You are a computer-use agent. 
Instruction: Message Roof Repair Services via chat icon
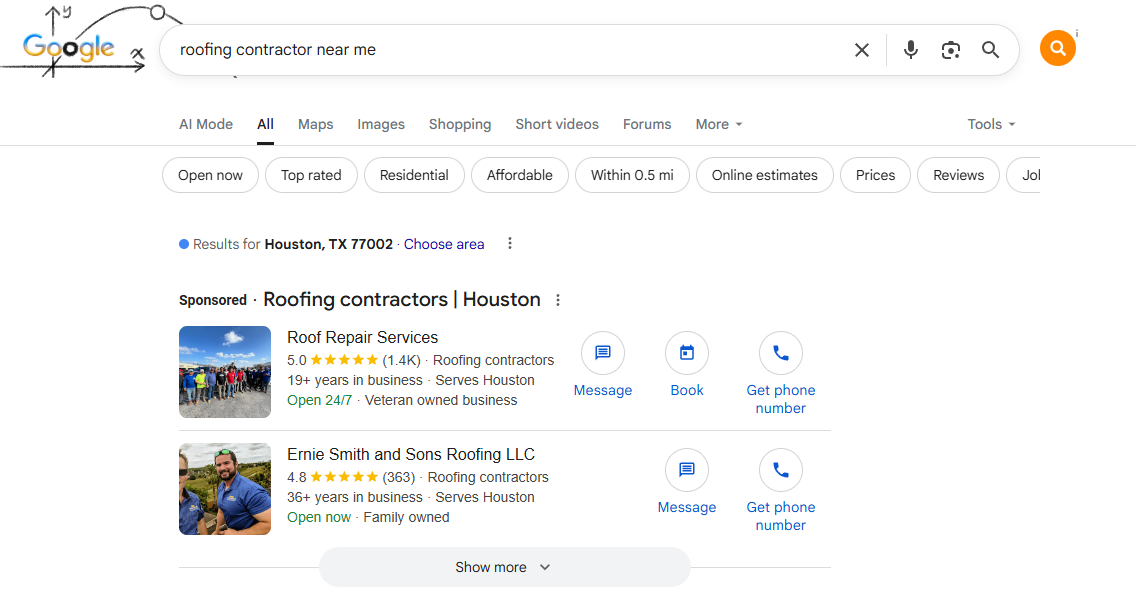(x=603, y=353)
